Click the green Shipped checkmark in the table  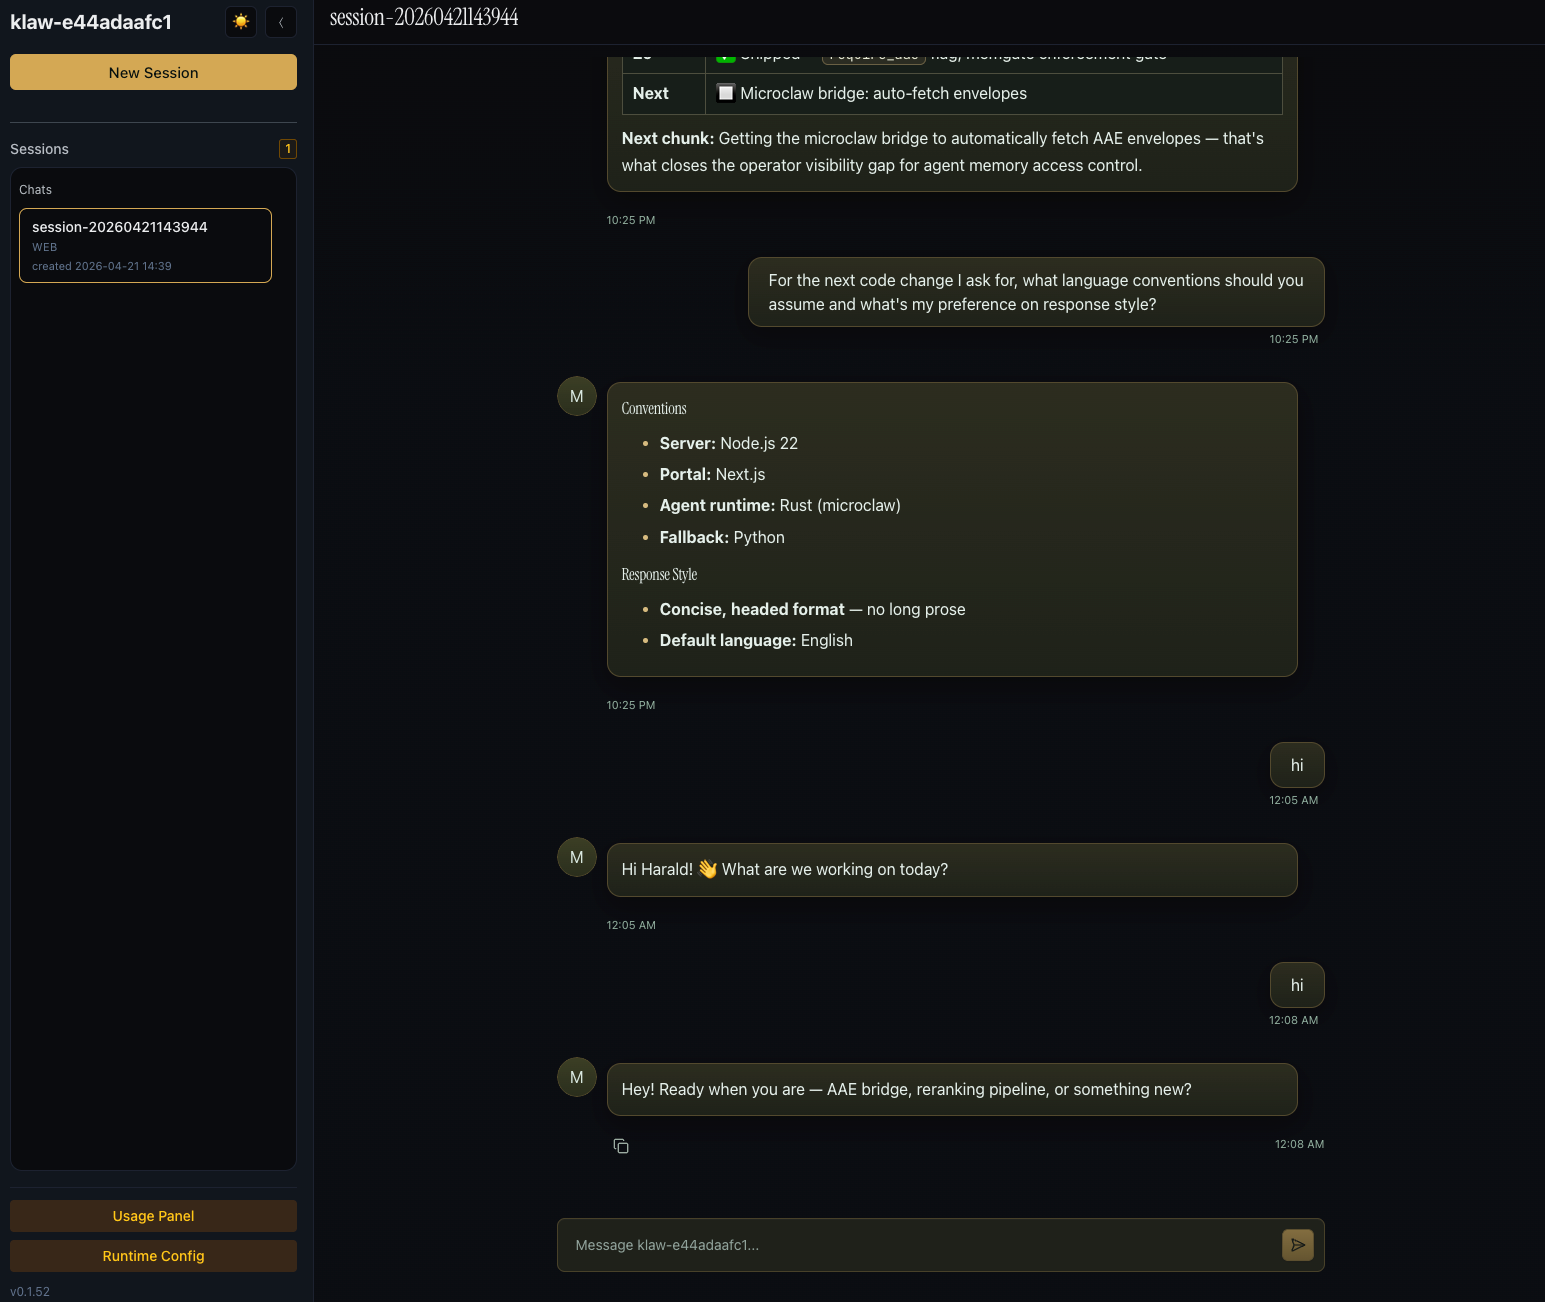pos(726,54)
